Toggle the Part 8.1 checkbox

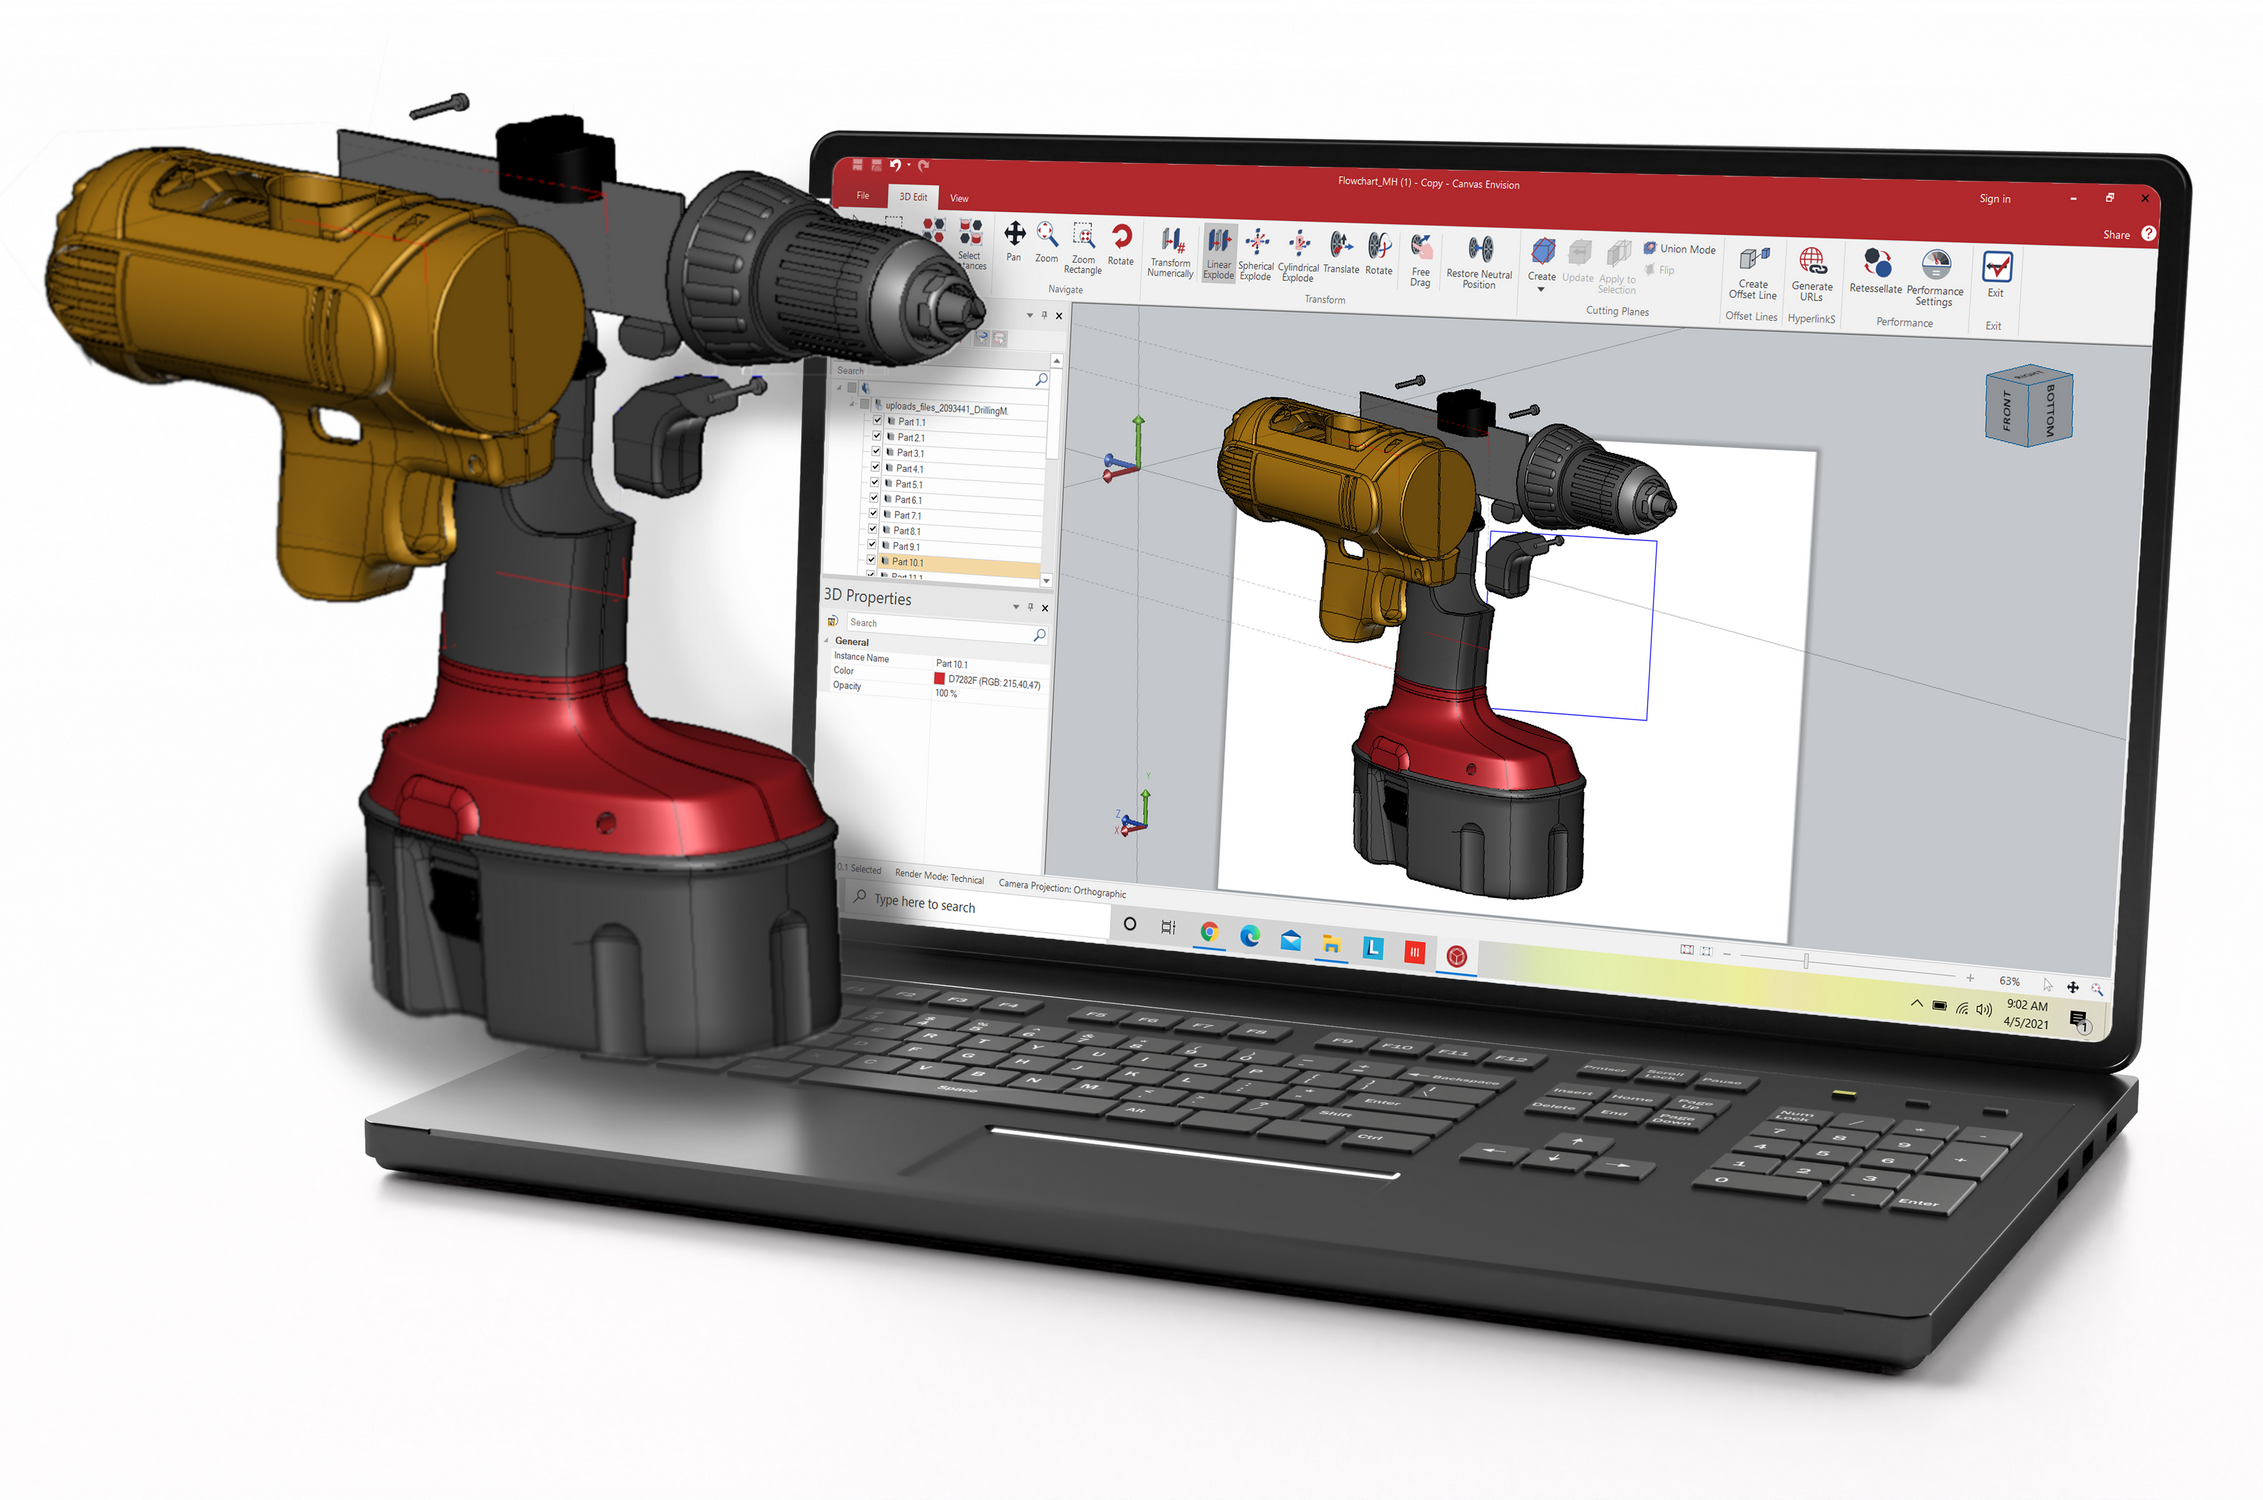873,529
